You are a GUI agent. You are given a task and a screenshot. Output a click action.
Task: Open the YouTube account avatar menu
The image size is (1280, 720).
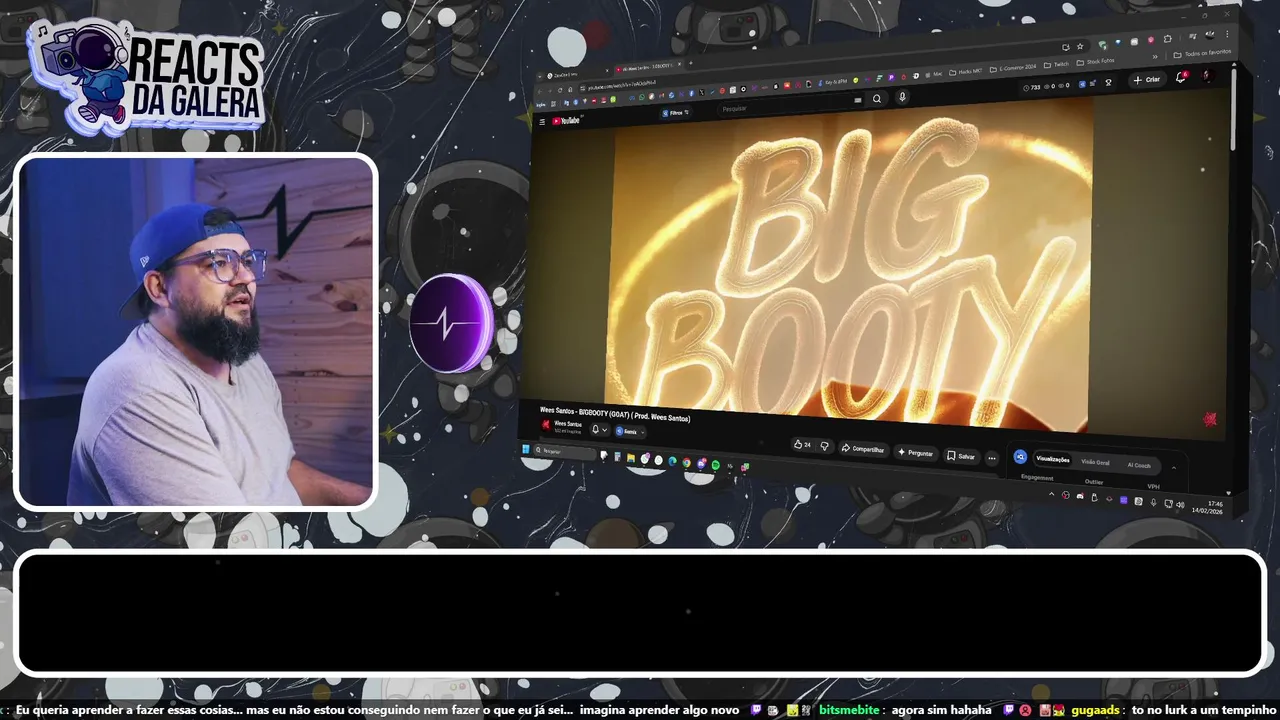[x=1208, y=75]
